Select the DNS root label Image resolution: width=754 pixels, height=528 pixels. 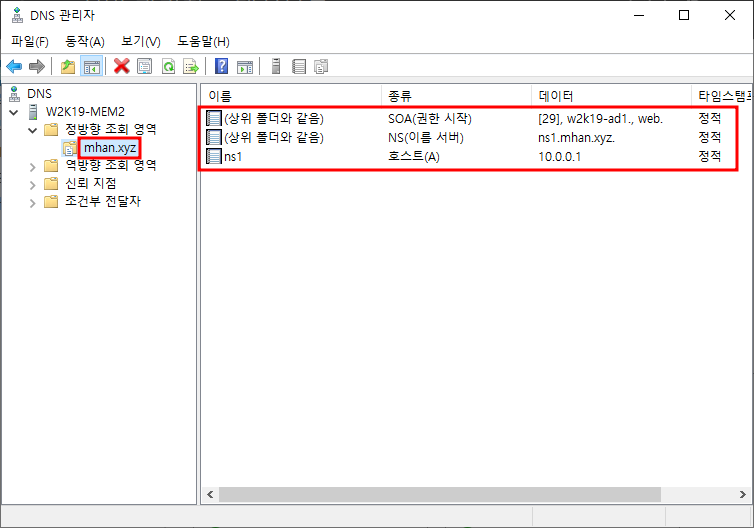39,94
